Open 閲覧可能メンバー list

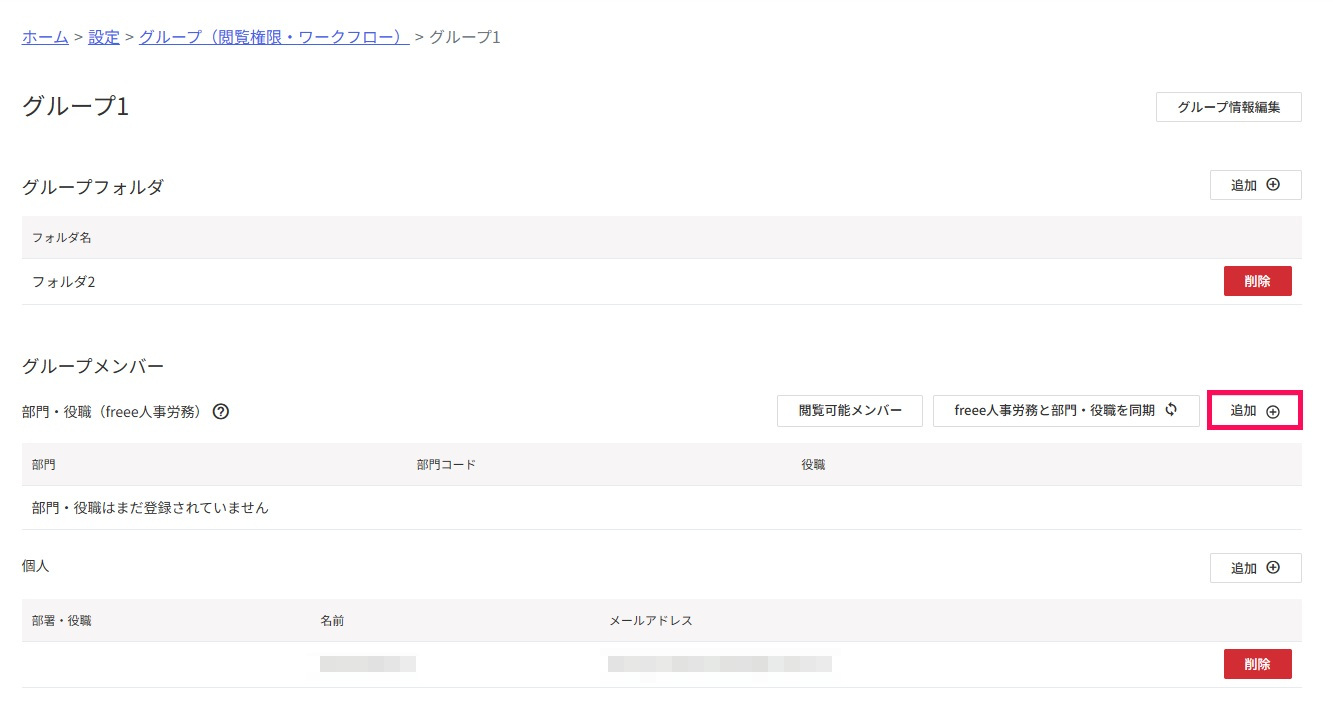(849, 411)
